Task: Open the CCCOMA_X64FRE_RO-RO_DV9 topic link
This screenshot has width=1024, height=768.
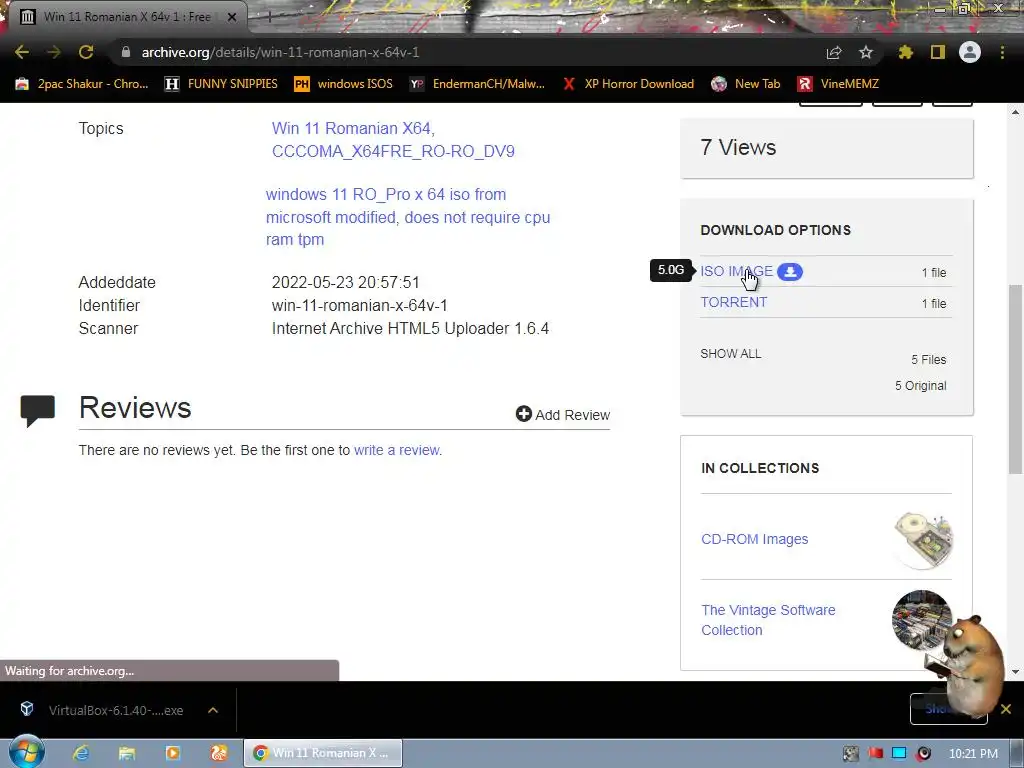Action: tap(393, 152)
